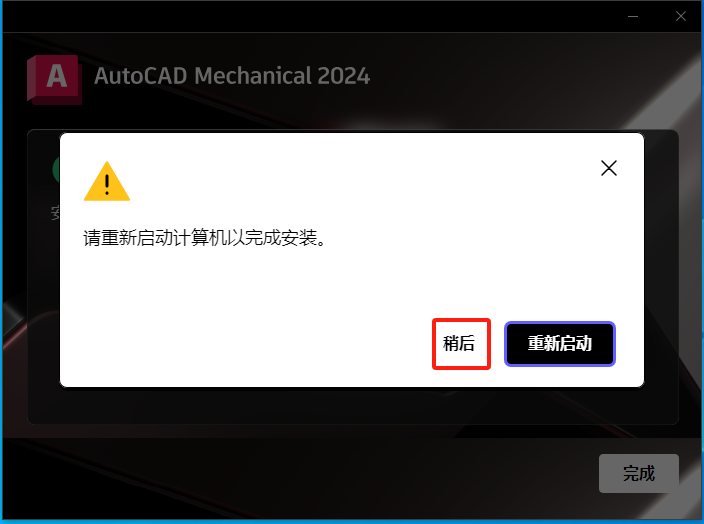The image size is (704, 524).
Task: Click the 安装 word in the restart message
Action: pyautogui.click(x=299, y=238)
